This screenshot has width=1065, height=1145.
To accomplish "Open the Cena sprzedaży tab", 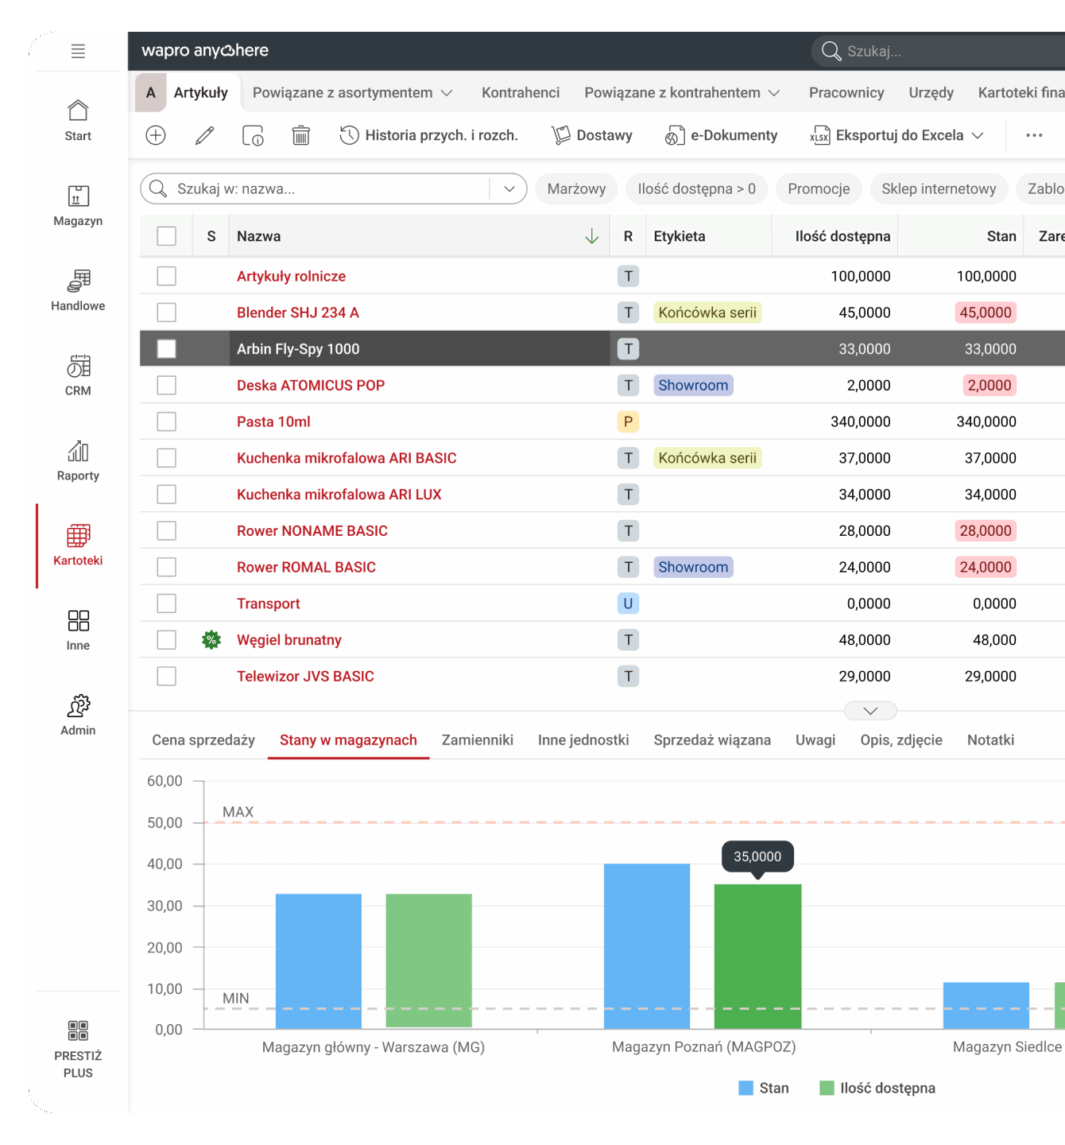I will pos(203,740).
